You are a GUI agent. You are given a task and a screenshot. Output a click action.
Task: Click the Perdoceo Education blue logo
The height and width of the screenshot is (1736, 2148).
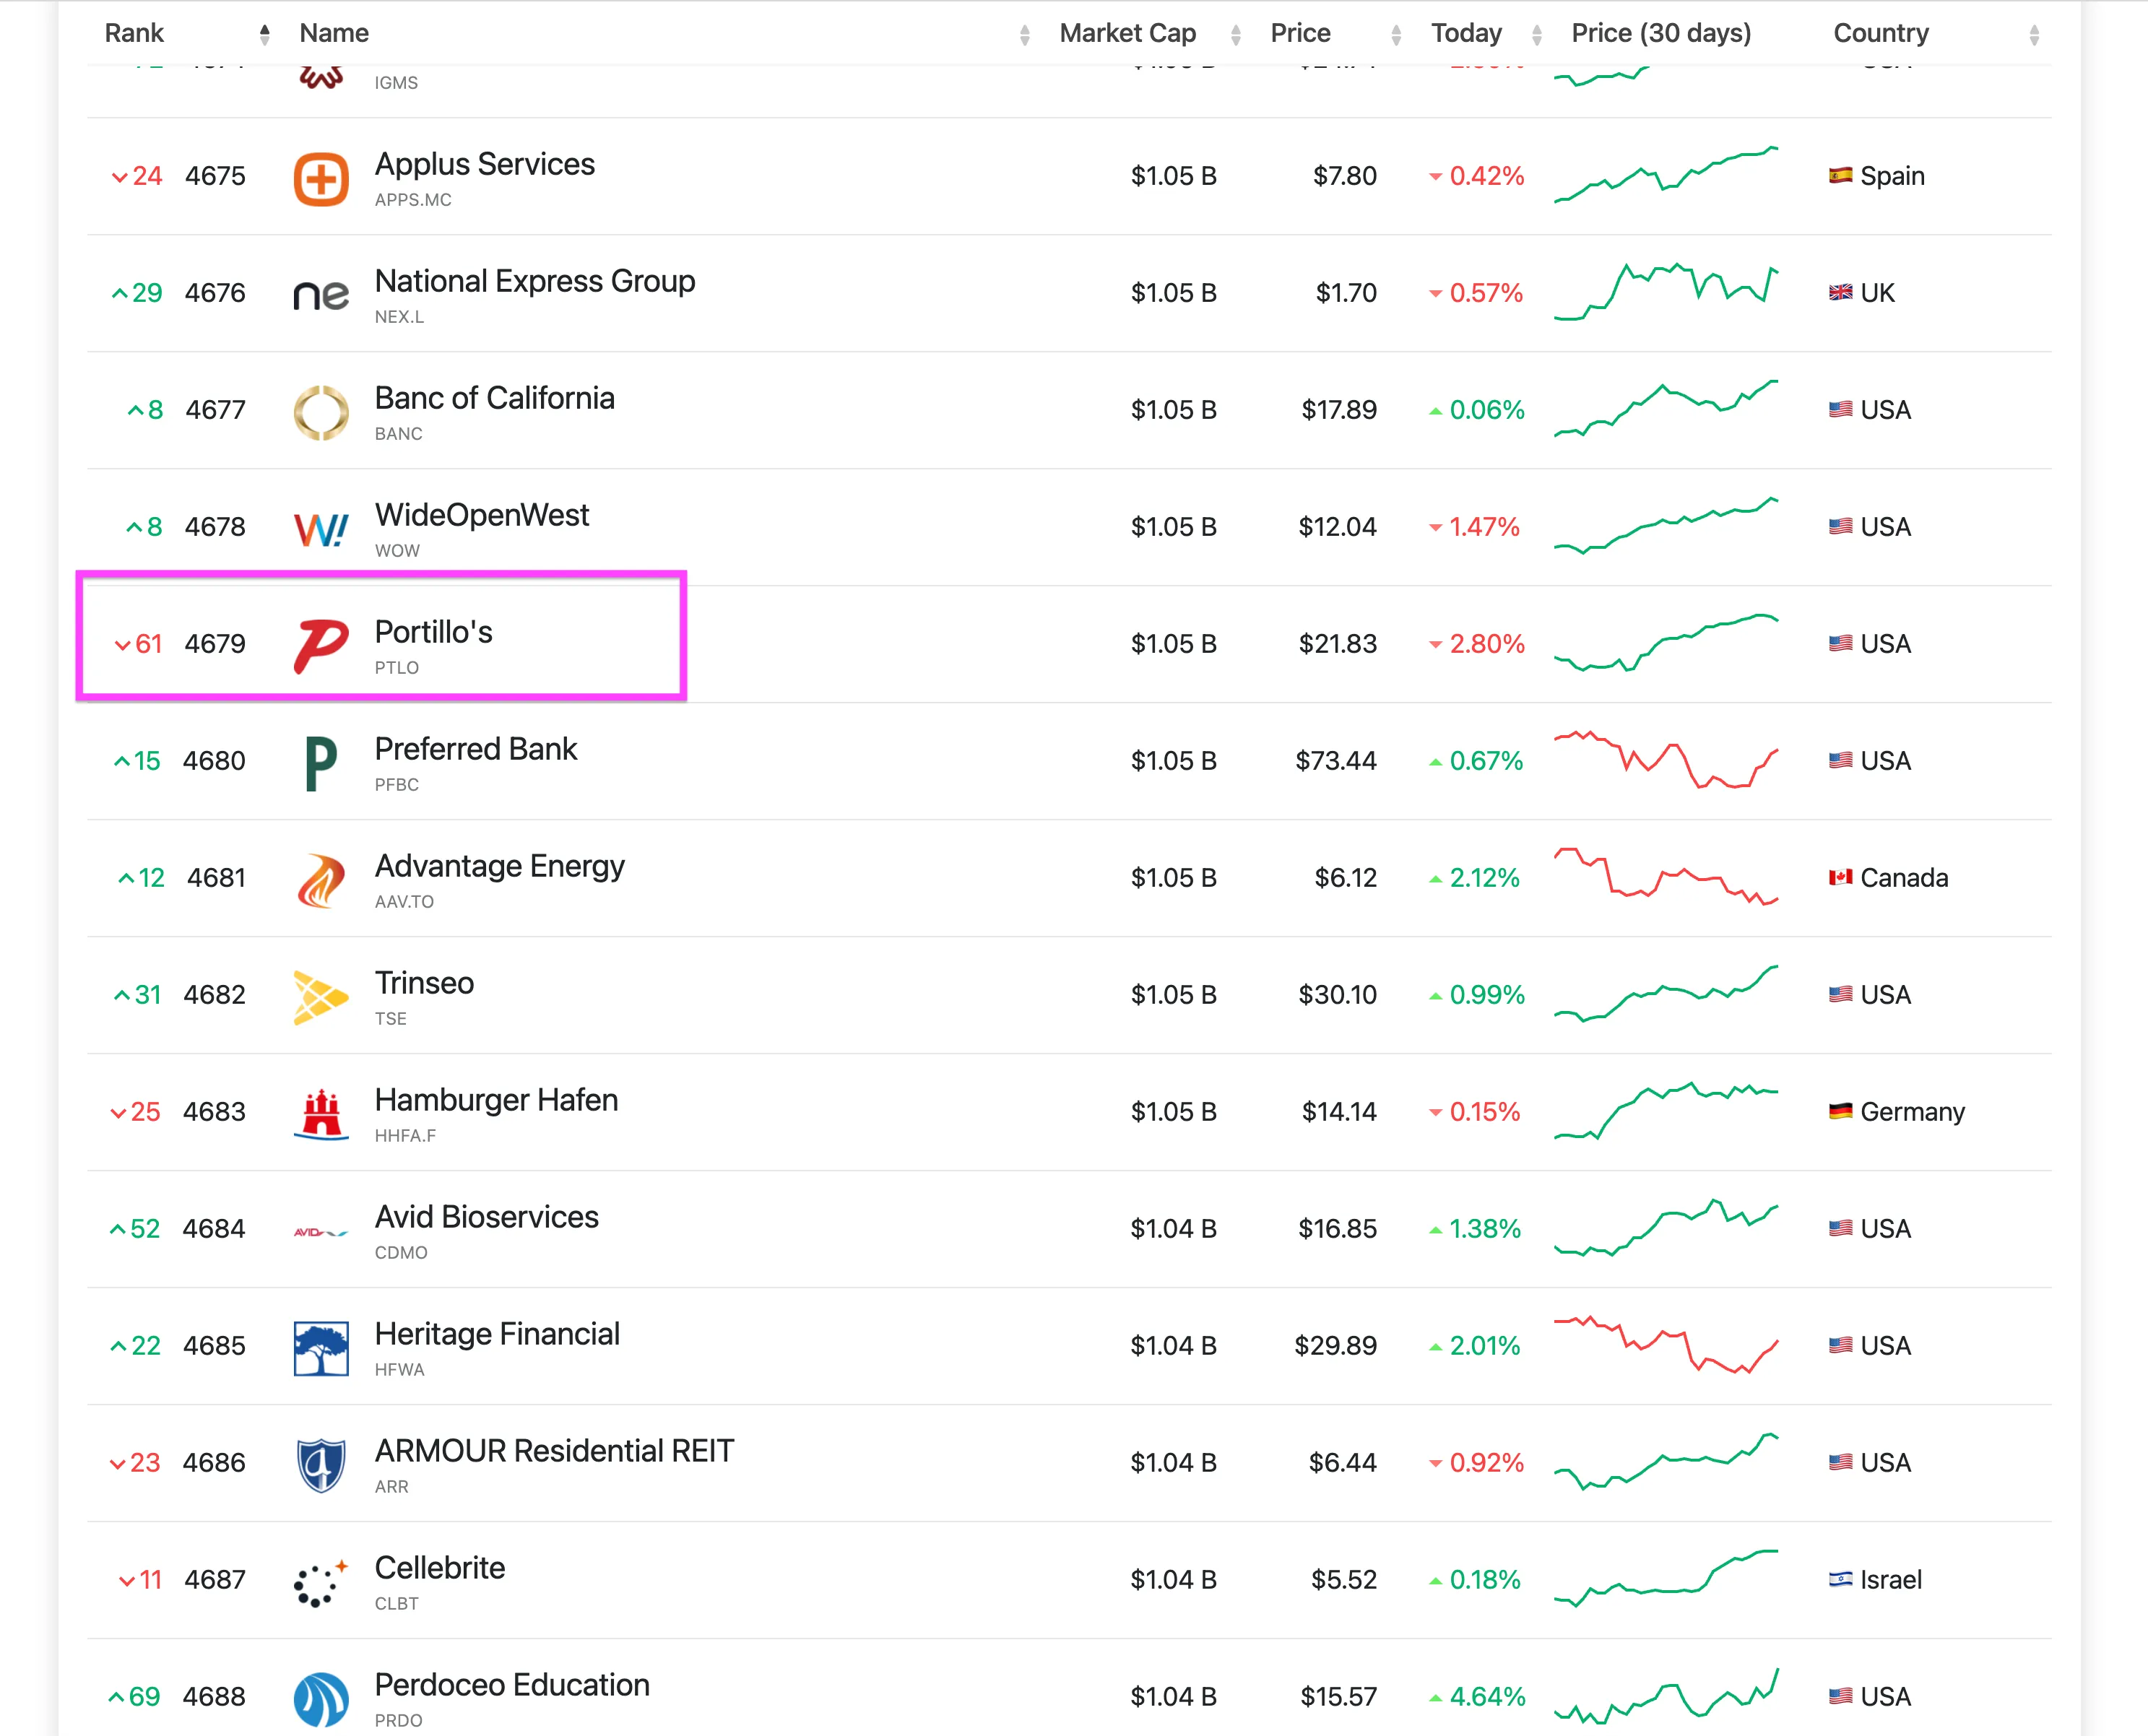(321, 1699)
